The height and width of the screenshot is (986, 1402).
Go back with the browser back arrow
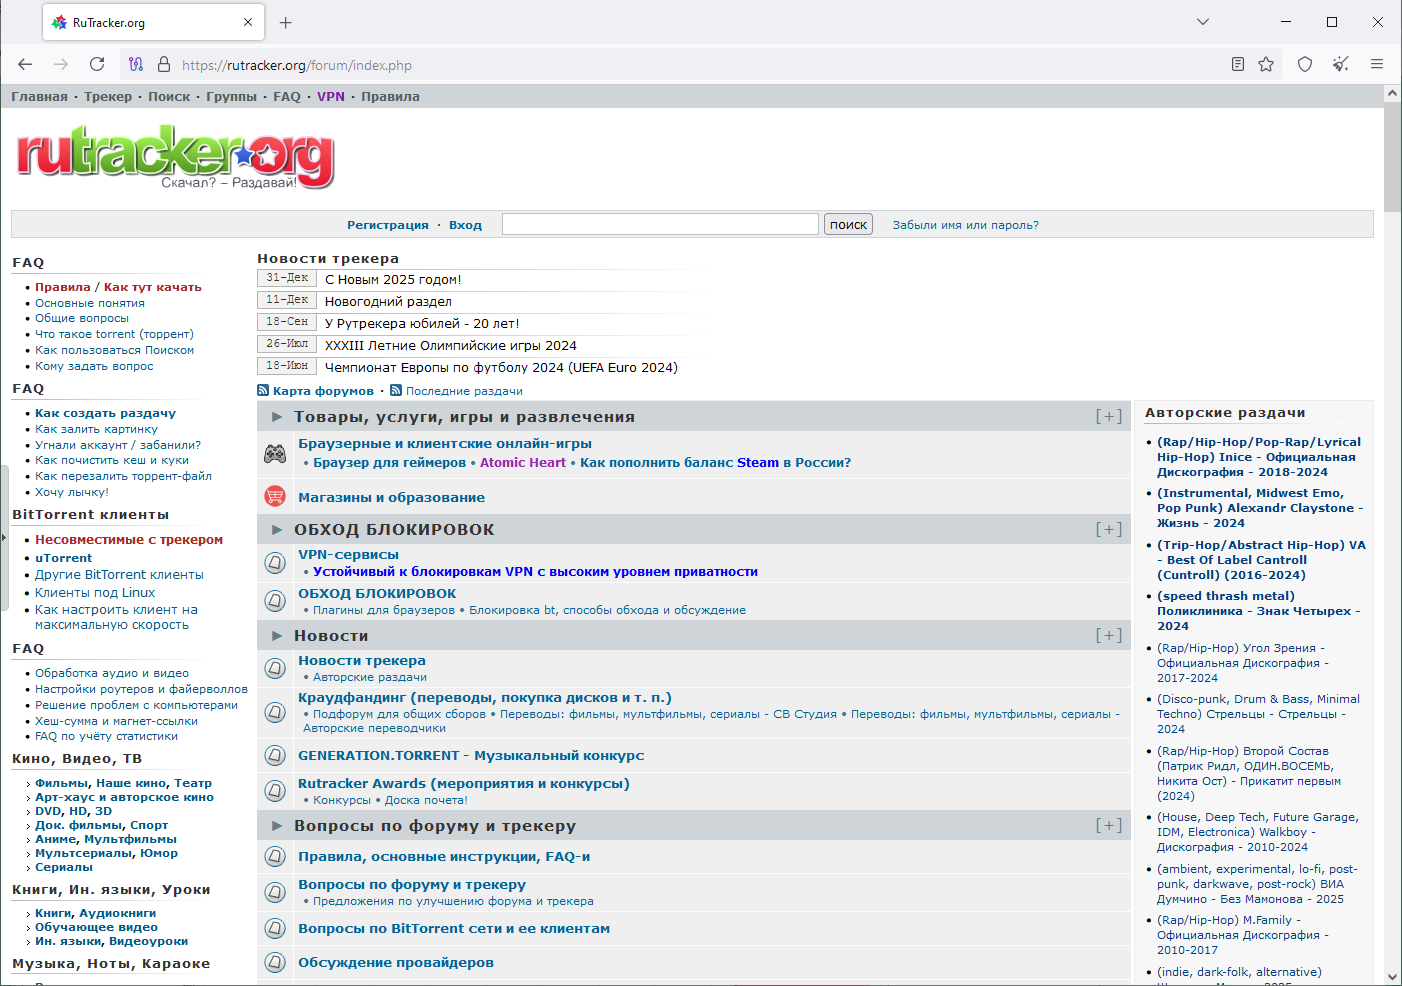coord(25,64)
